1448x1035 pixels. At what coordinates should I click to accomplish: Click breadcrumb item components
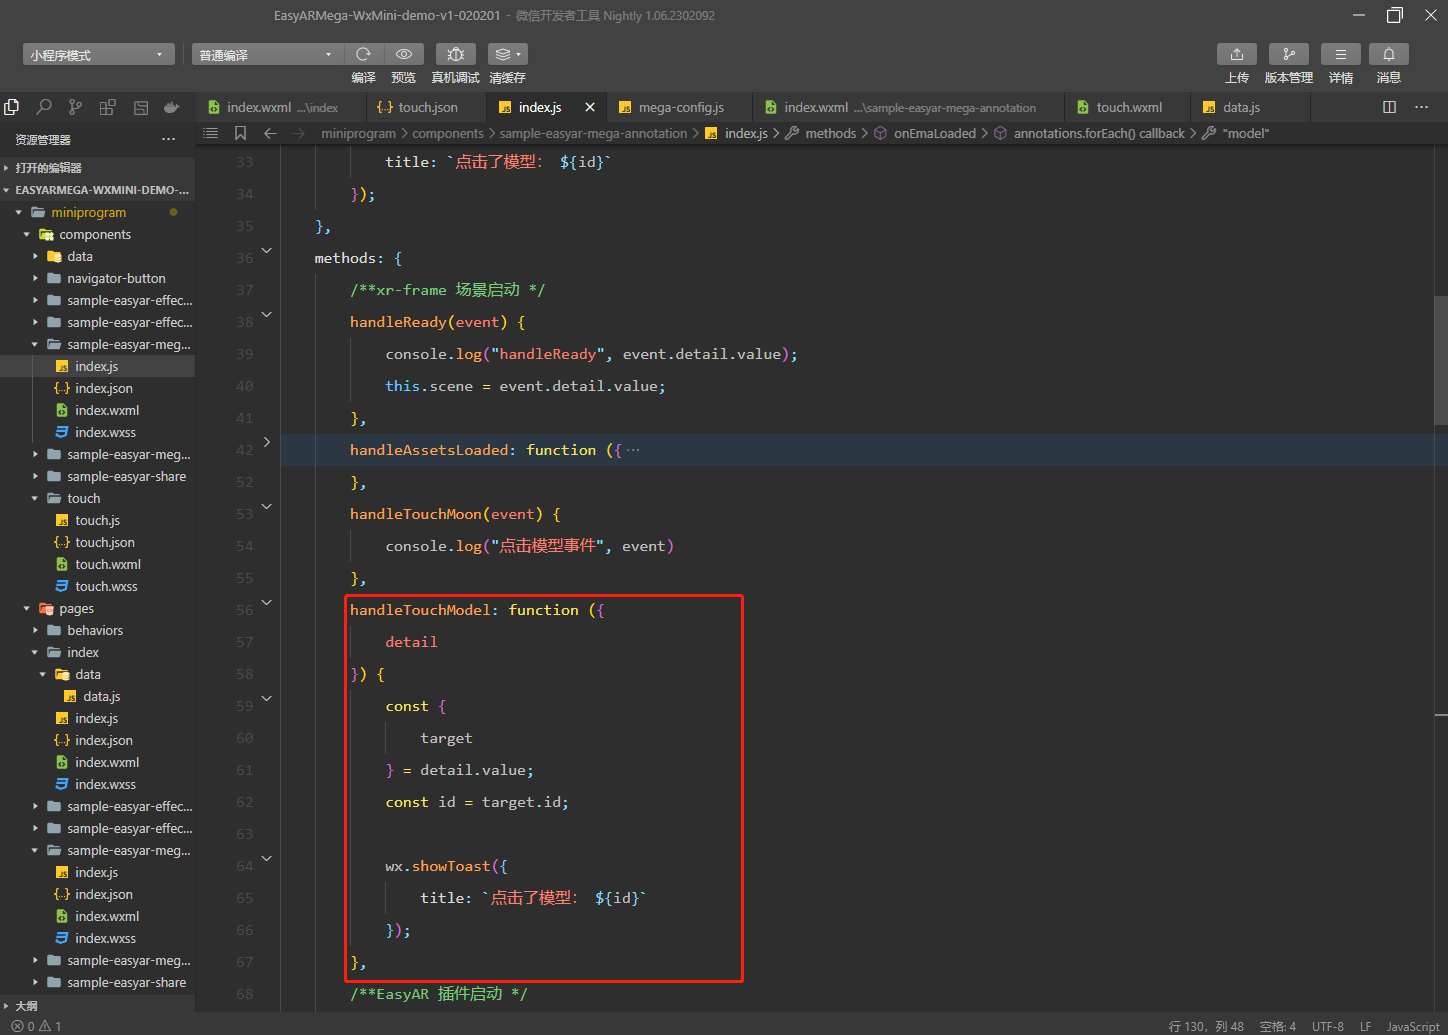pos(447,133)
